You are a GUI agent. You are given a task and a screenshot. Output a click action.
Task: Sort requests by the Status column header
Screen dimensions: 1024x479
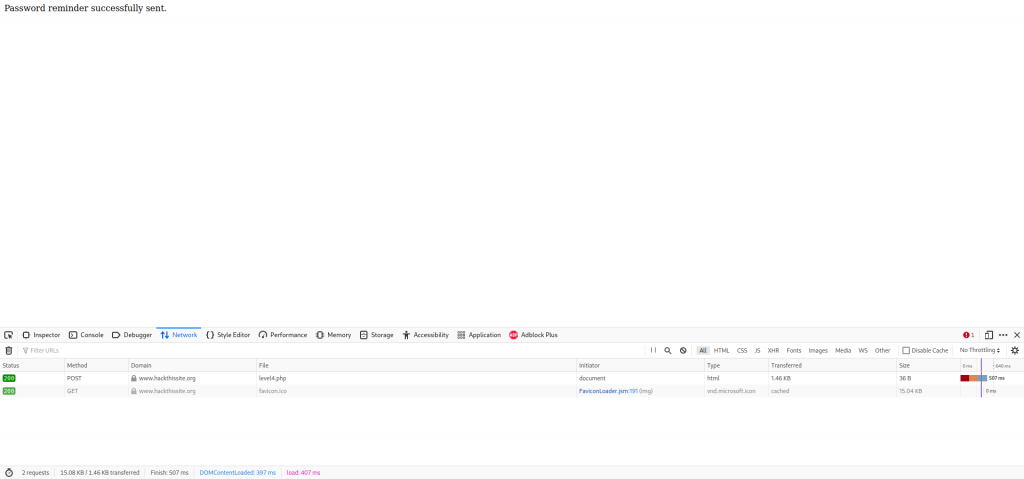[11, 366]
